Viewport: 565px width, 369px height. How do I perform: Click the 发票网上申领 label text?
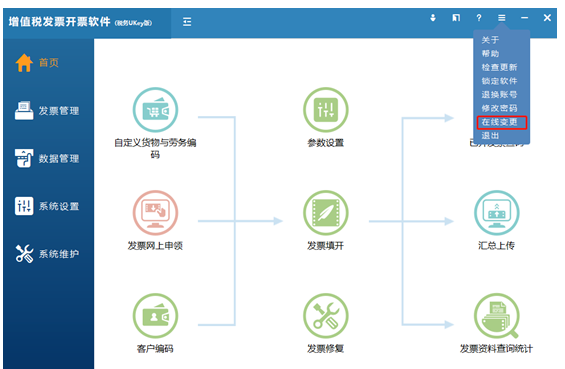point(155,246)
